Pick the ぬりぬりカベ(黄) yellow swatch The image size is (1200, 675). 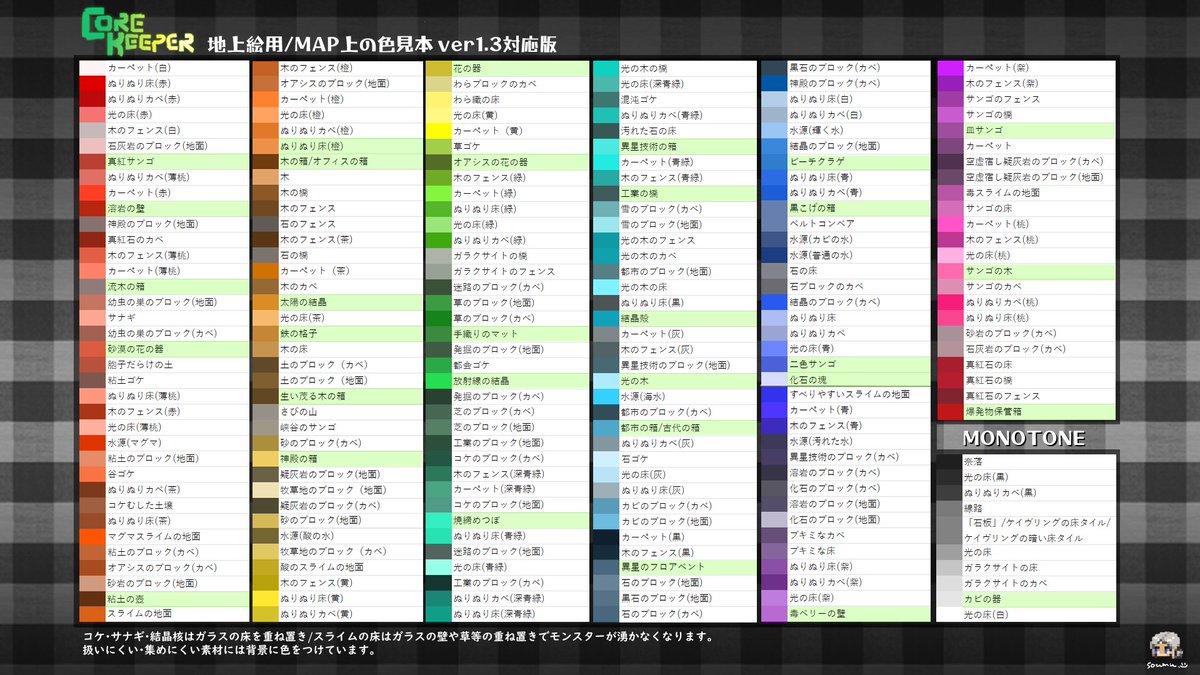[266, 614]
